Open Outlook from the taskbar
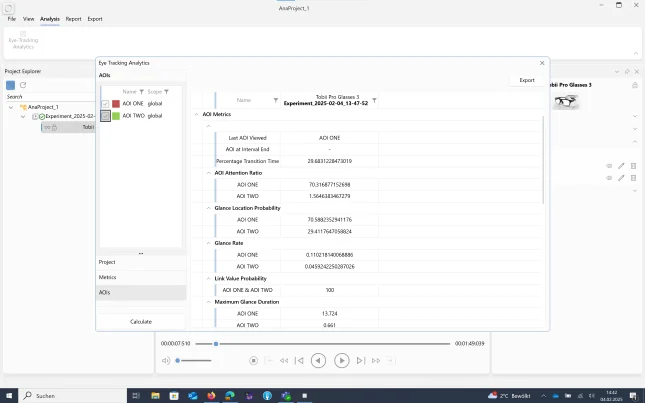The height and width of the screenshot is (403, 645). pyautogui.click(x=193, y=396)
